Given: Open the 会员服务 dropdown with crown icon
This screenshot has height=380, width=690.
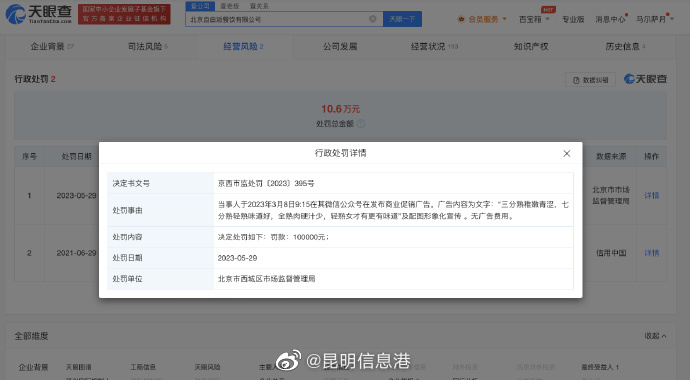Looking at the screenshot, I should tap(482, 19).
